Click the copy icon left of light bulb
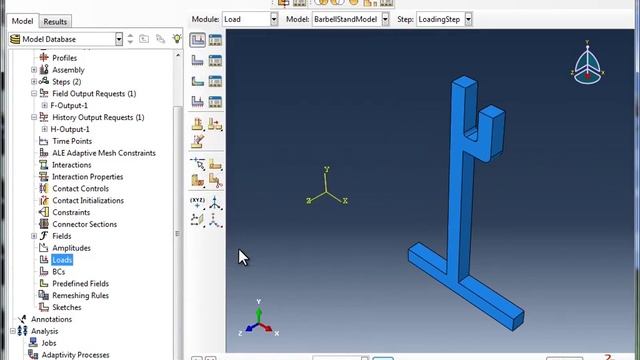Screen dimensions: 640x360 (x=160, y=39)
